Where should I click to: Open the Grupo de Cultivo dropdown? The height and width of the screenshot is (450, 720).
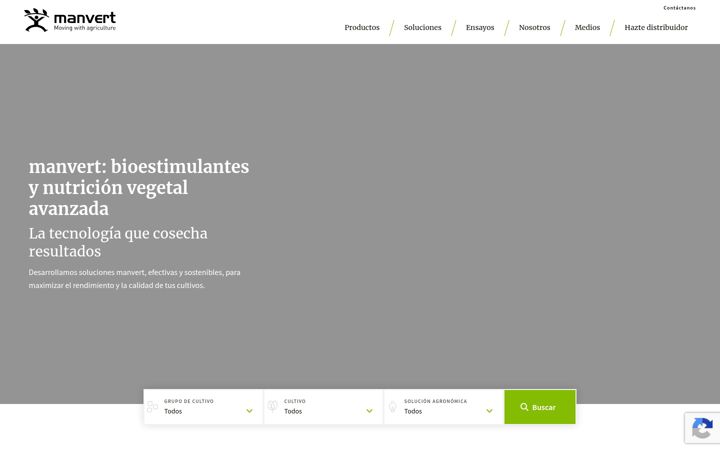pyautogui.click(x=203, y=407)
